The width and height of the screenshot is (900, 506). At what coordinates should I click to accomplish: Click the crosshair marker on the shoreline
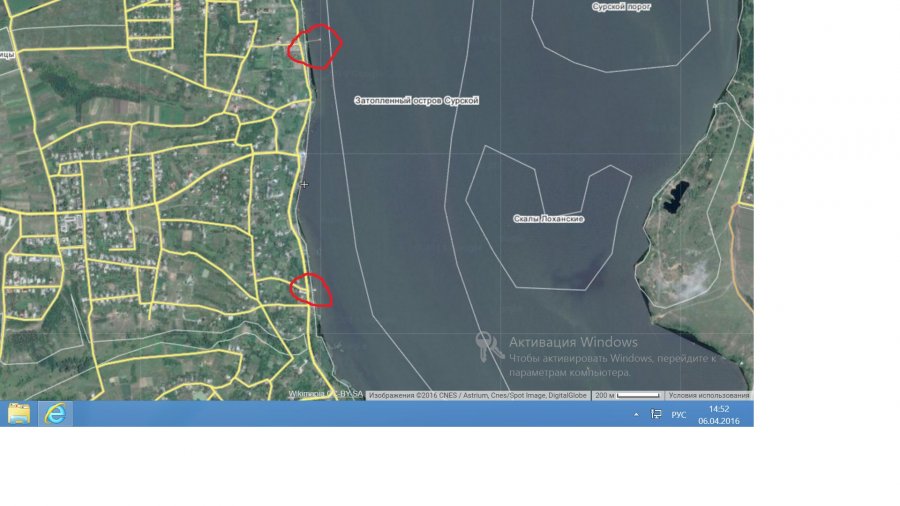click(x=304, y=184)
